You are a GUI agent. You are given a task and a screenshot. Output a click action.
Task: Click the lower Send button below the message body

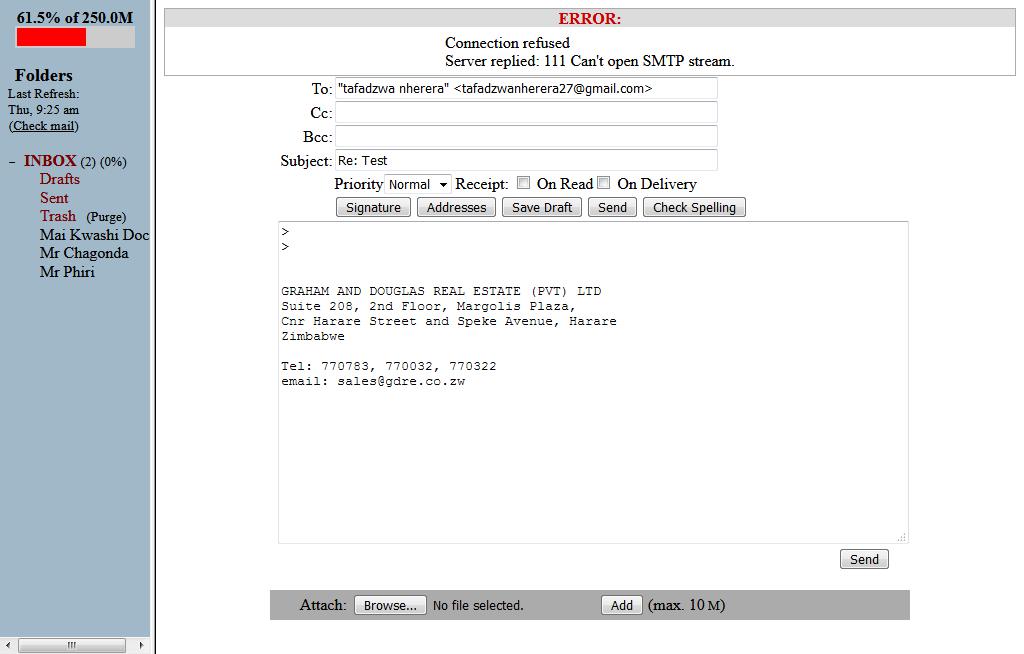(x=862, y=559)
